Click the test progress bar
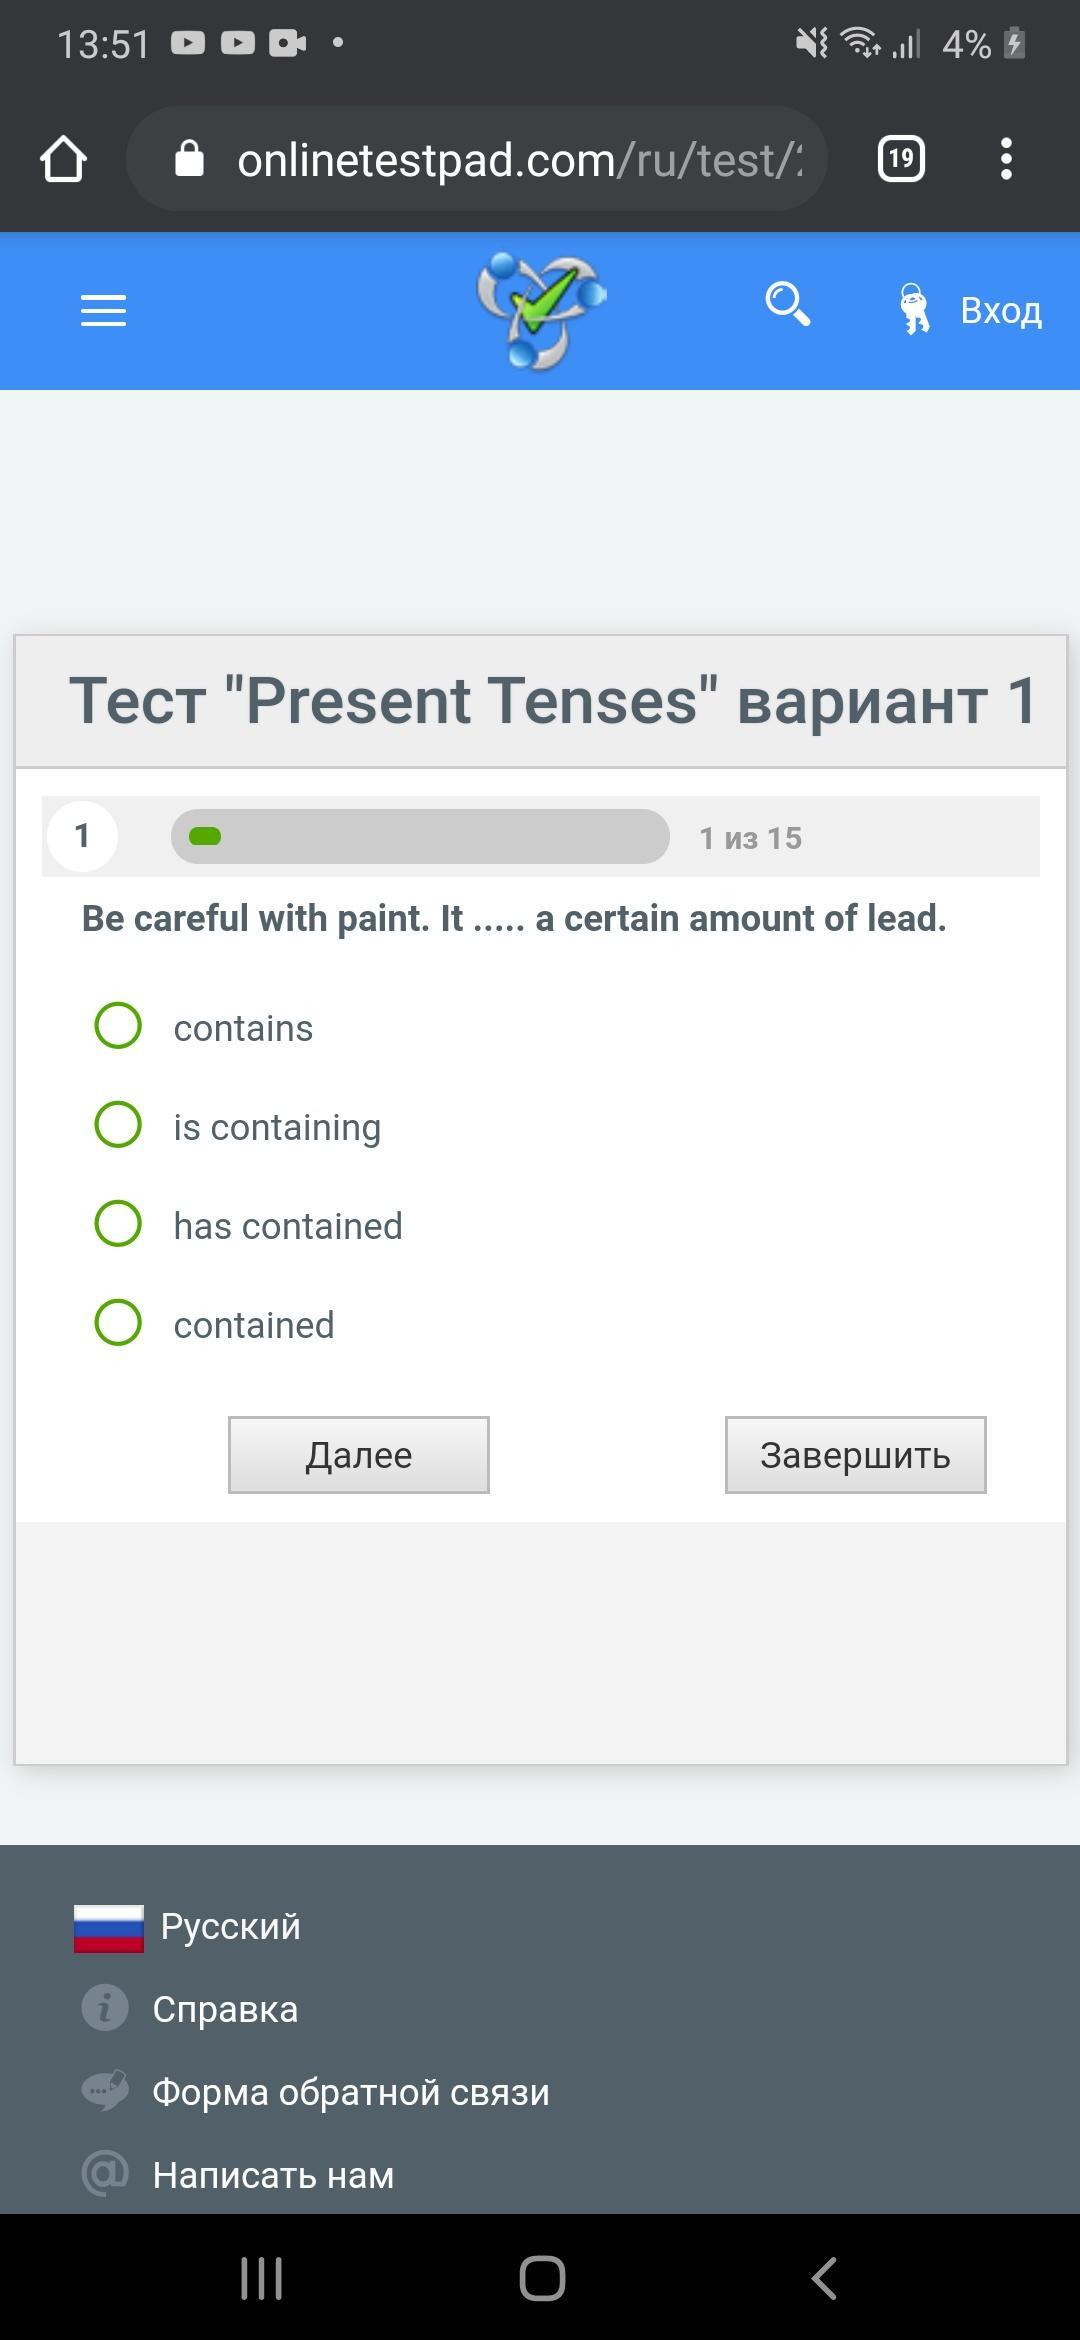This screenshot has height=2340, width=1080. click(x=420, y=836)
